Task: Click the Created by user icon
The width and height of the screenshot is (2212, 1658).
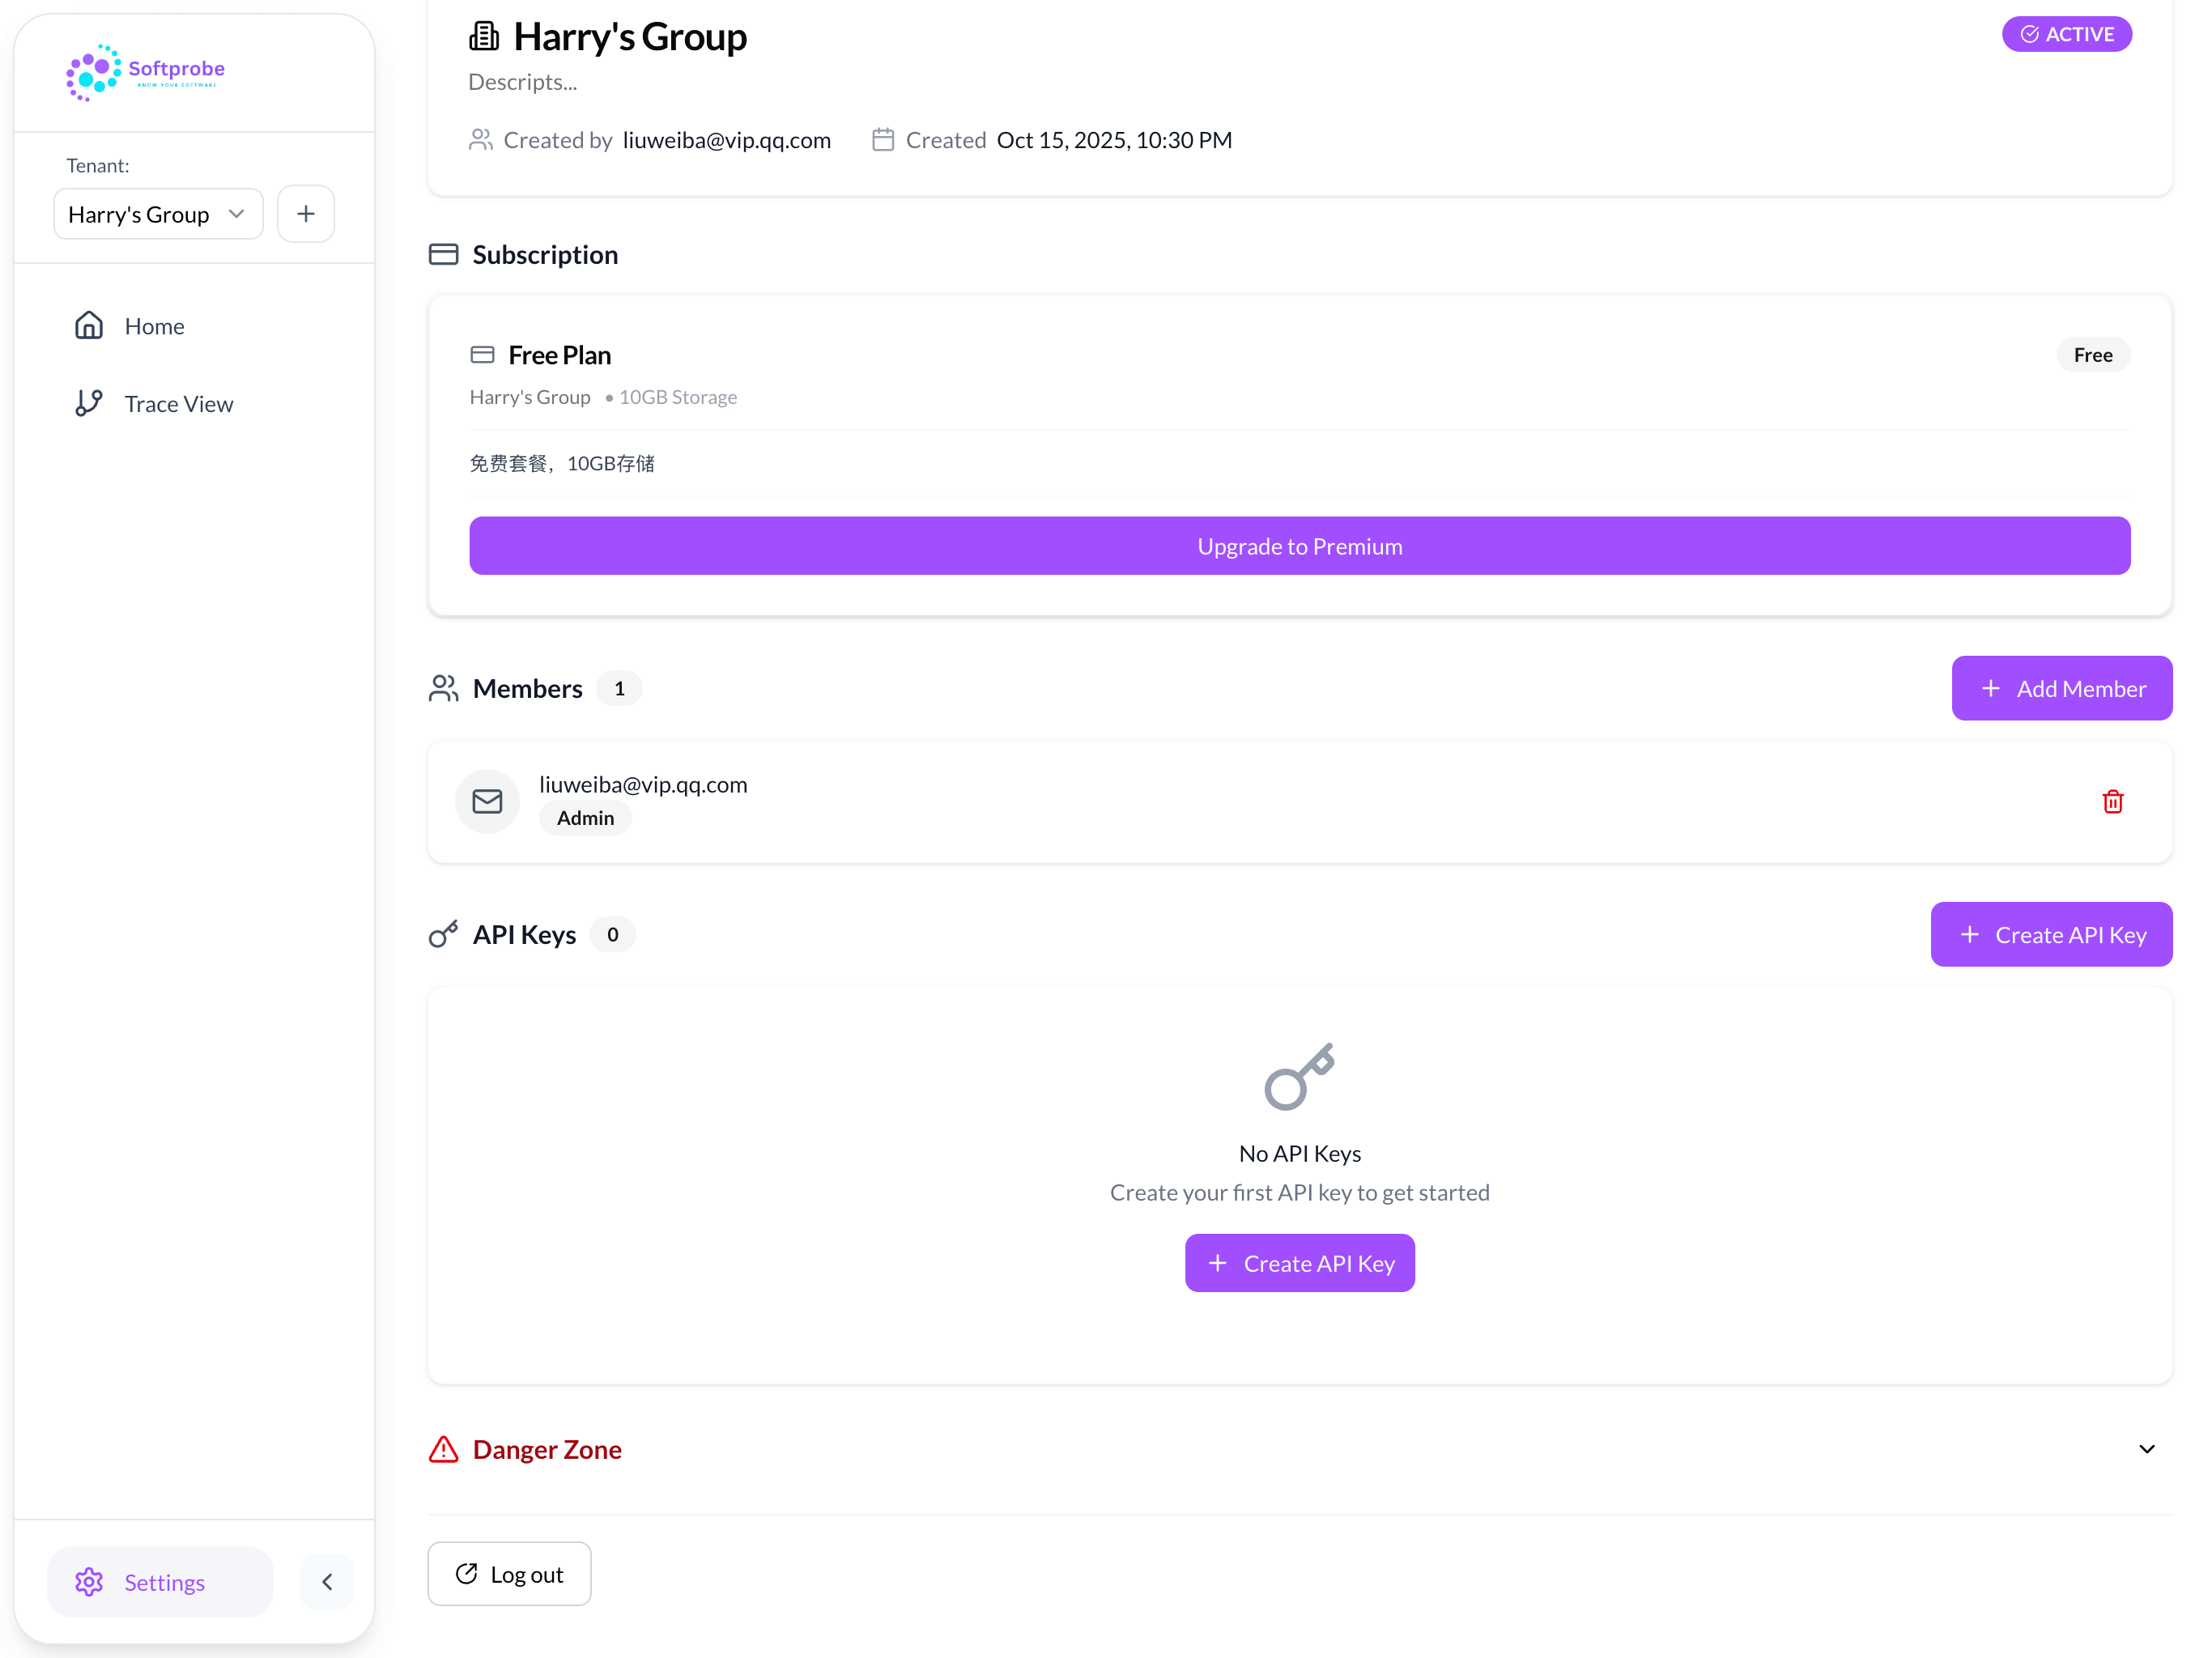Action: [481, 140]
